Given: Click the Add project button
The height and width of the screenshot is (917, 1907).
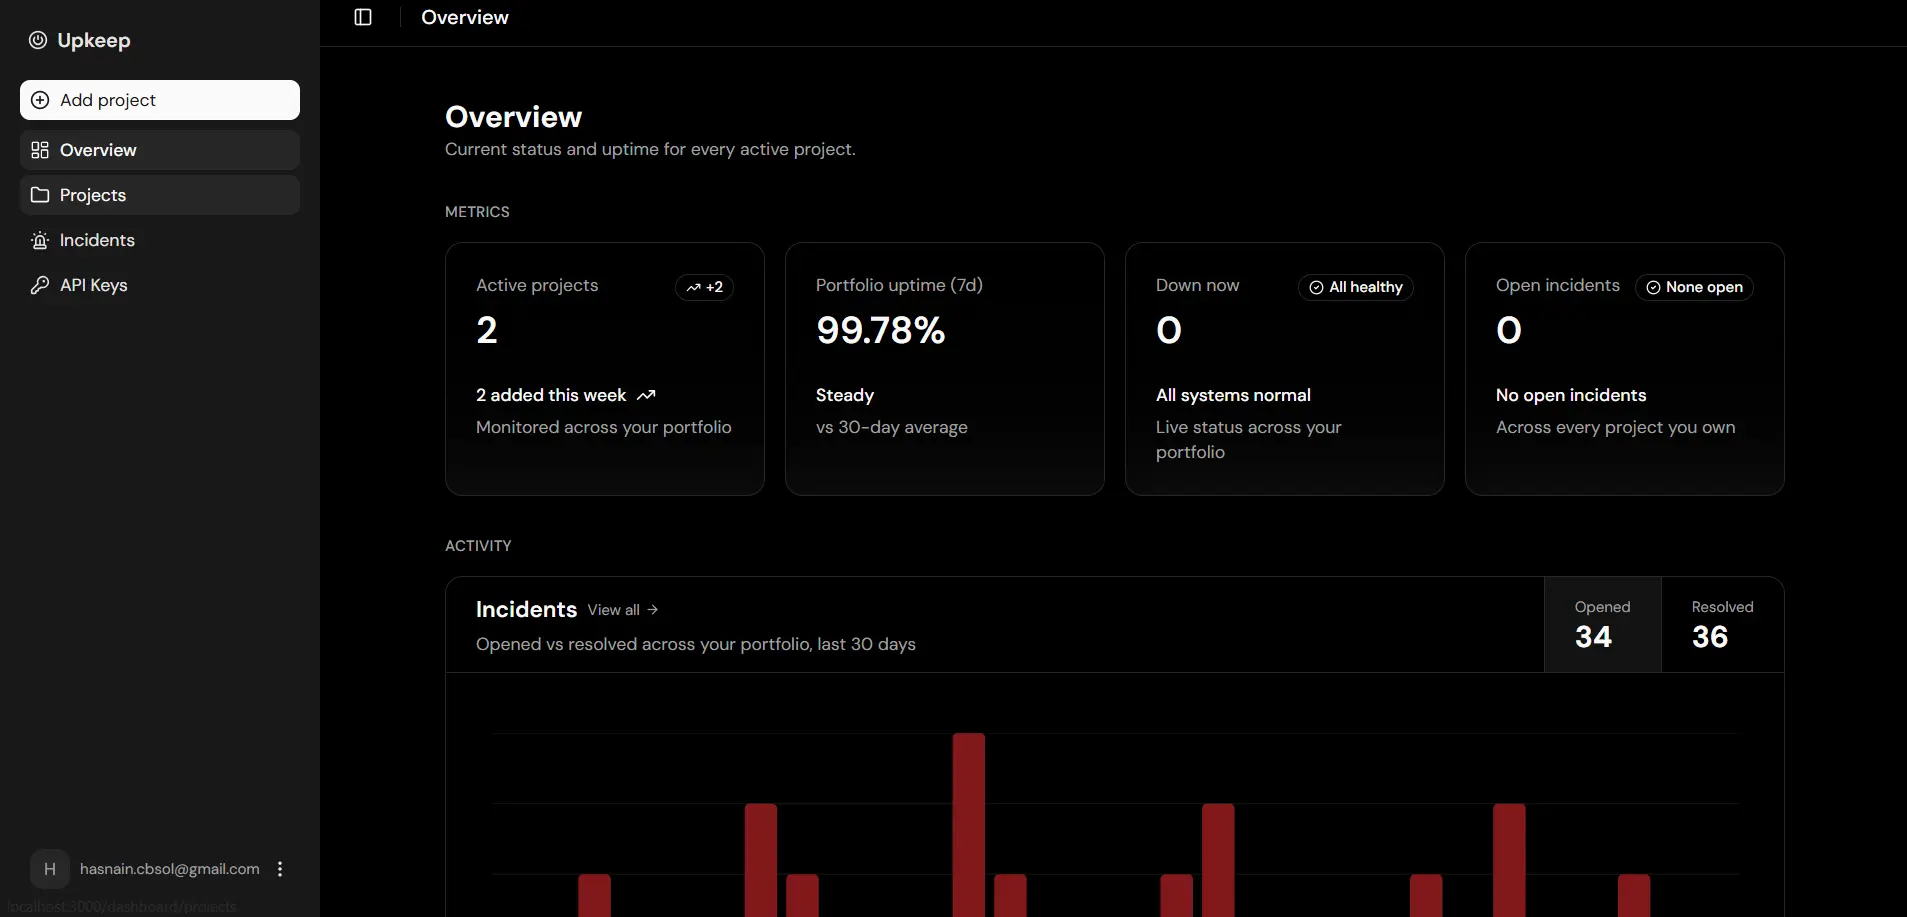Looking at the screenshot, I should tap(160, 100).
